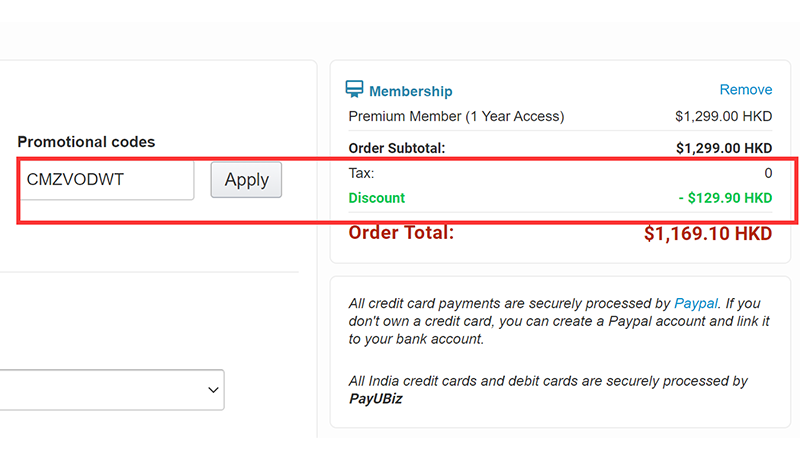
Task: Open the Paypal link
Action: click(696, 302)
